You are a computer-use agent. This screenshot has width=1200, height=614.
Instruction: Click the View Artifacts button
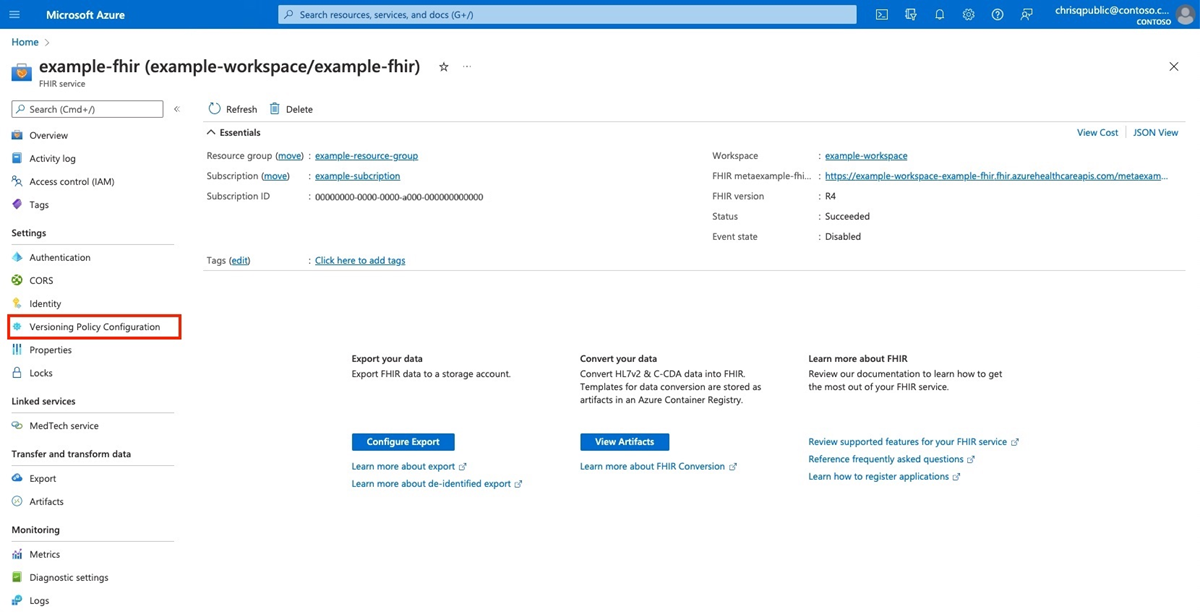pyautogui.click(x=624, y=442)
